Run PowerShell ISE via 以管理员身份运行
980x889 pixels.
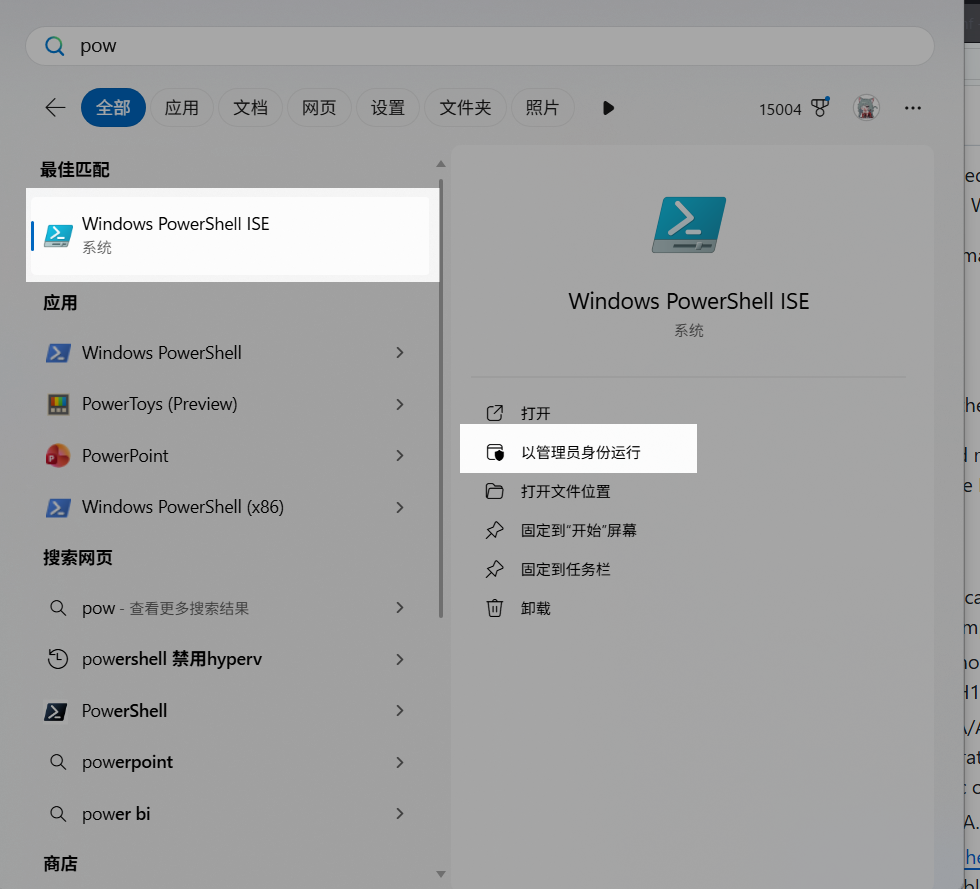pyautogui.click(x=580, y=453)
